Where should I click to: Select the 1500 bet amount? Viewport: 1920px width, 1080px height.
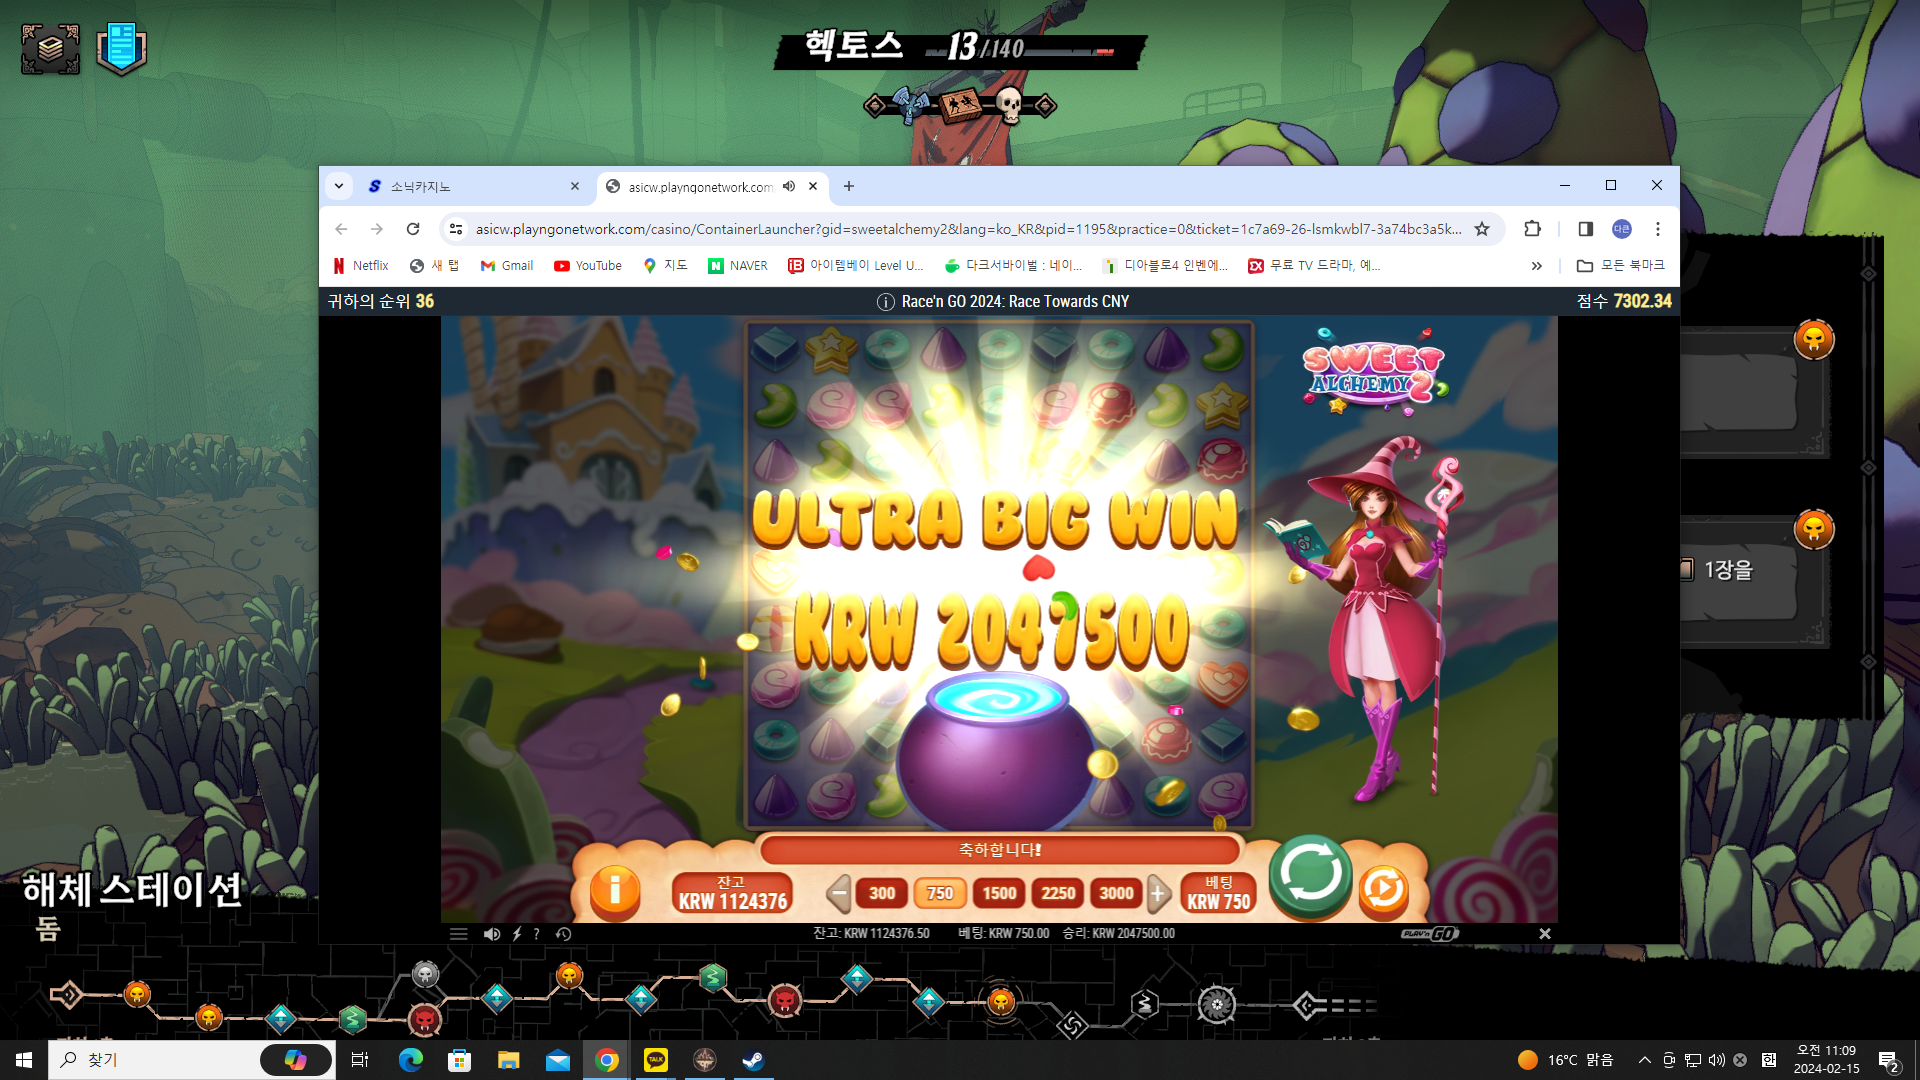coord(999,893)
